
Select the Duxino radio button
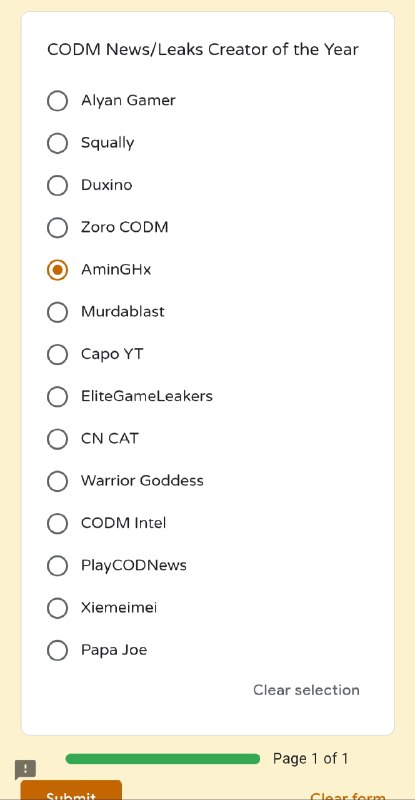point(57,185)
